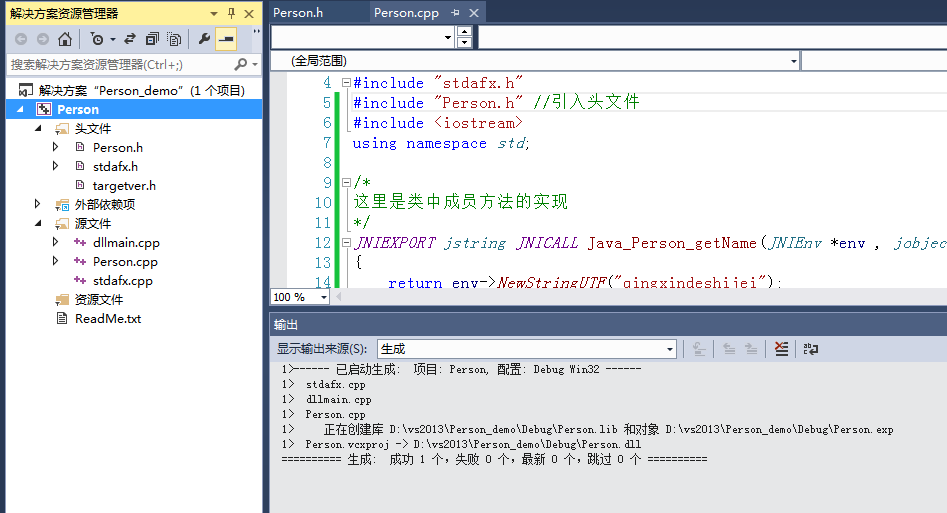Click the toolbar overflow chevron in Solution Explorer
The height and width of the screenshot is (513, 947).
coord(256,31)
